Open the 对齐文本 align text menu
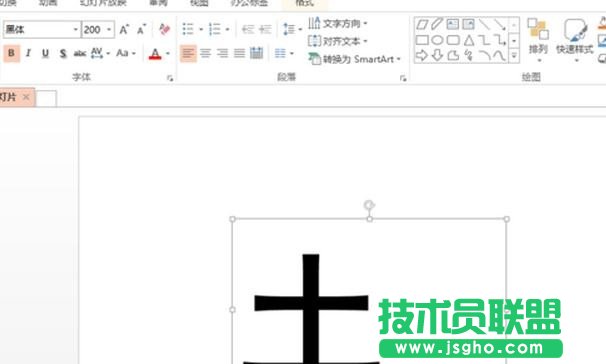This screenshot has height=364, width=606. pos(337,41)
